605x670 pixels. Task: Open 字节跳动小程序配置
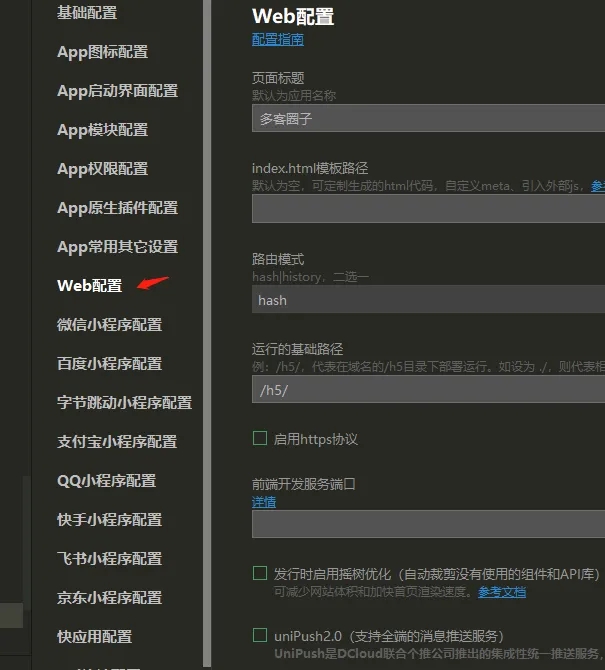tap(124, 403)
